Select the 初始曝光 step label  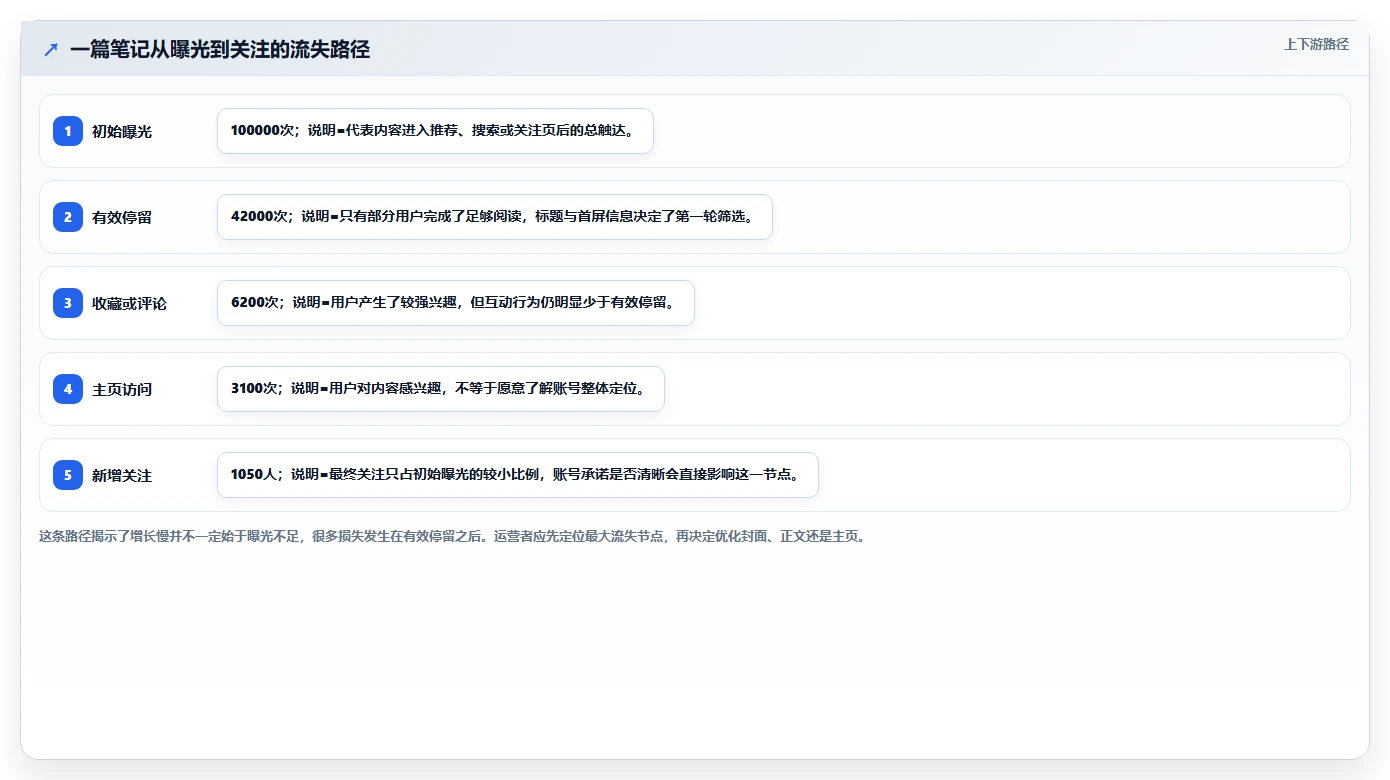(x=122, y=131)
